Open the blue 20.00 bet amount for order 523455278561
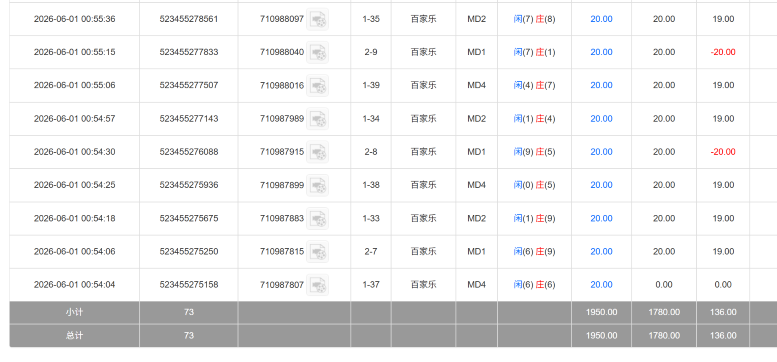777x362 pixels. 601,19
